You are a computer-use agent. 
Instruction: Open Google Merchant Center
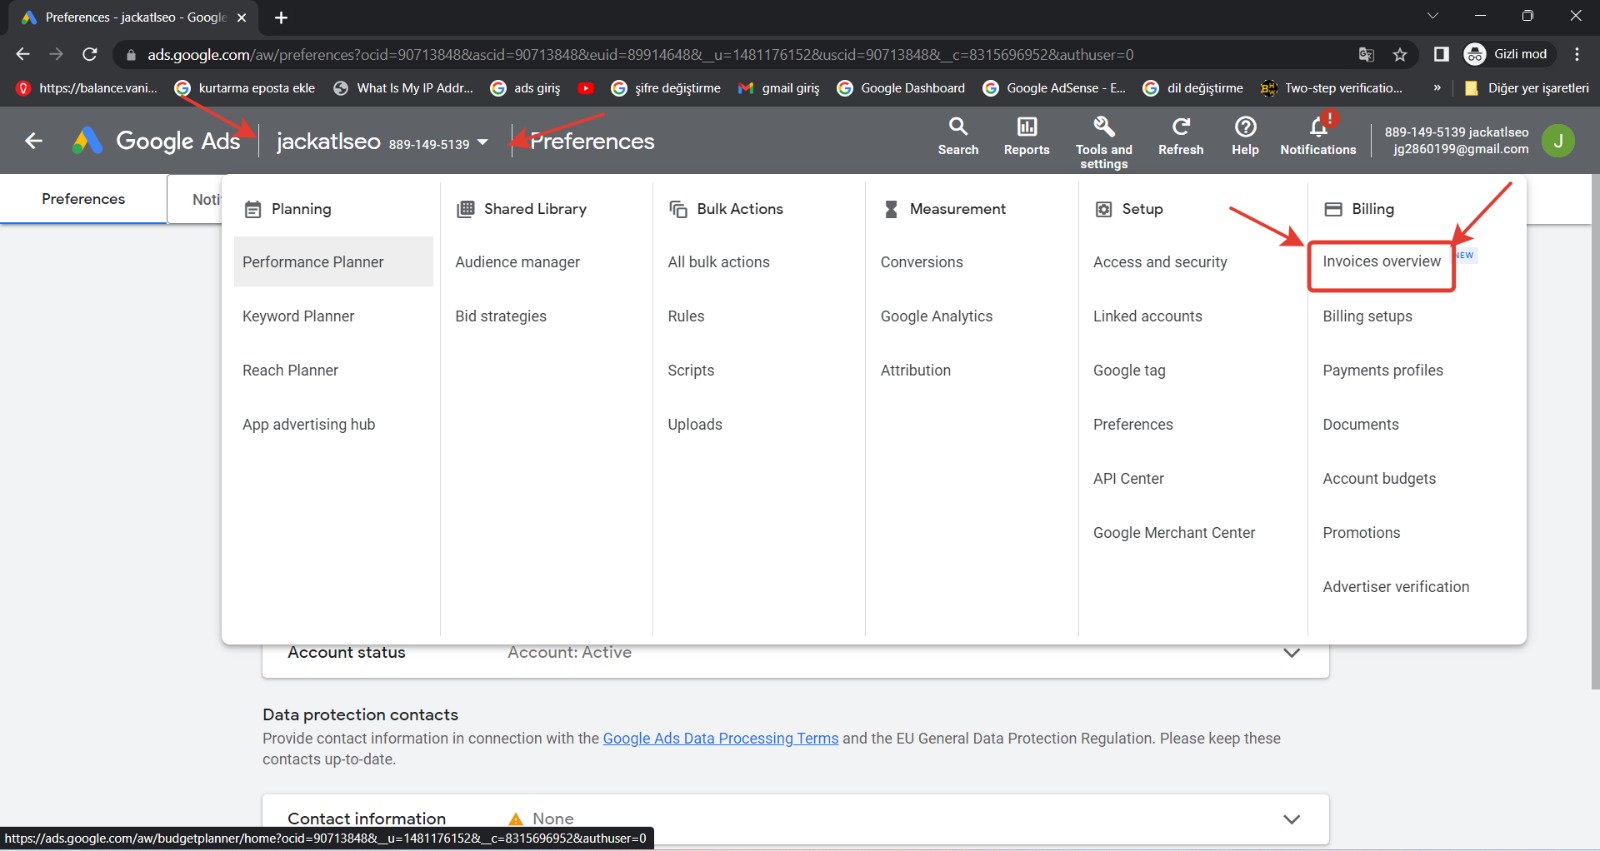(1174, 532)
